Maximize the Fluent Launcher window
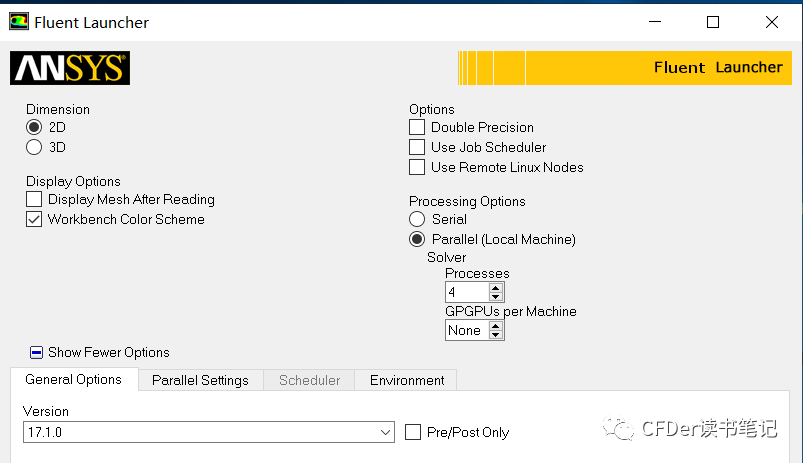This screenshot has width=803, height=463. click(x=713, y=22)
